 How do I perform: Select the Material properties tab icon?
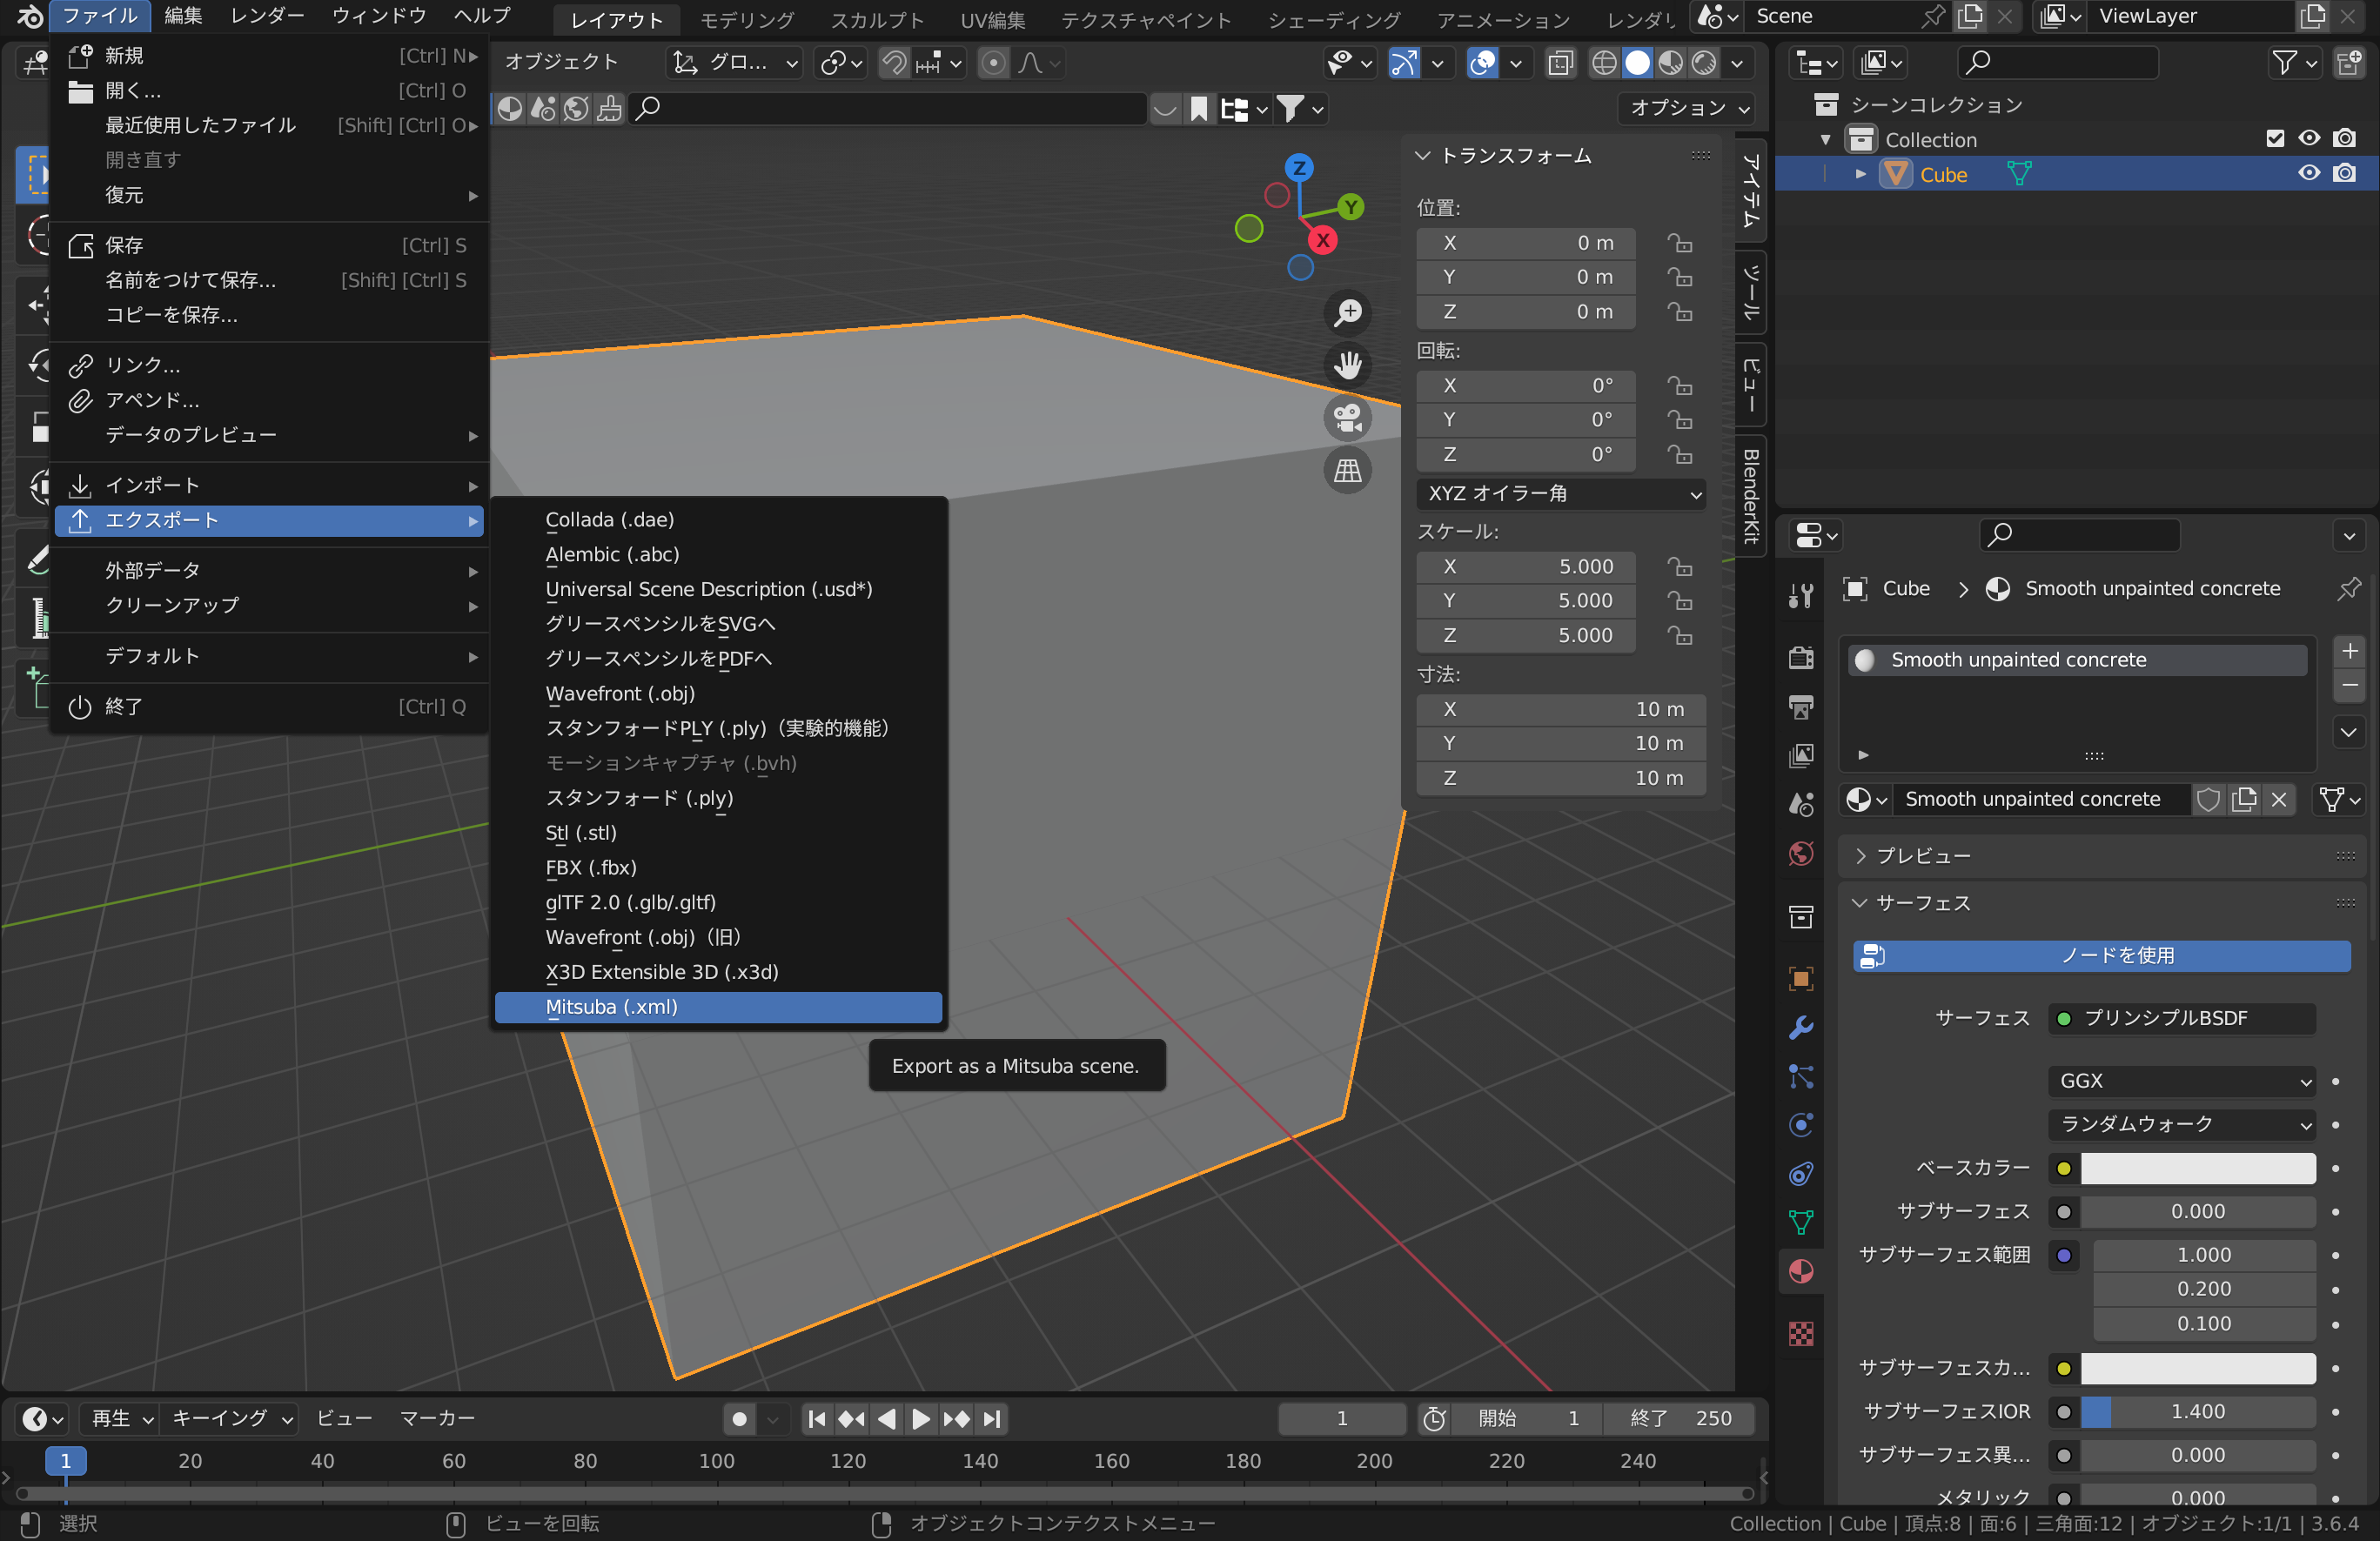(1800, 1271)
